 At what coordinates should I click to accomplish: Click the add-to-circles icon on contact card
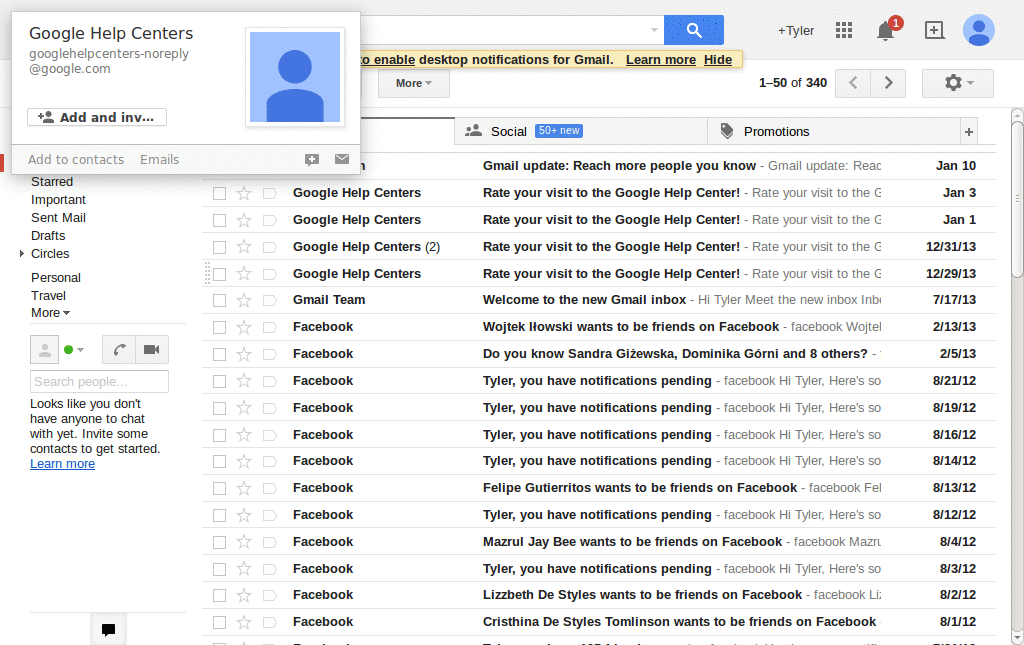[x=311, y=159]
